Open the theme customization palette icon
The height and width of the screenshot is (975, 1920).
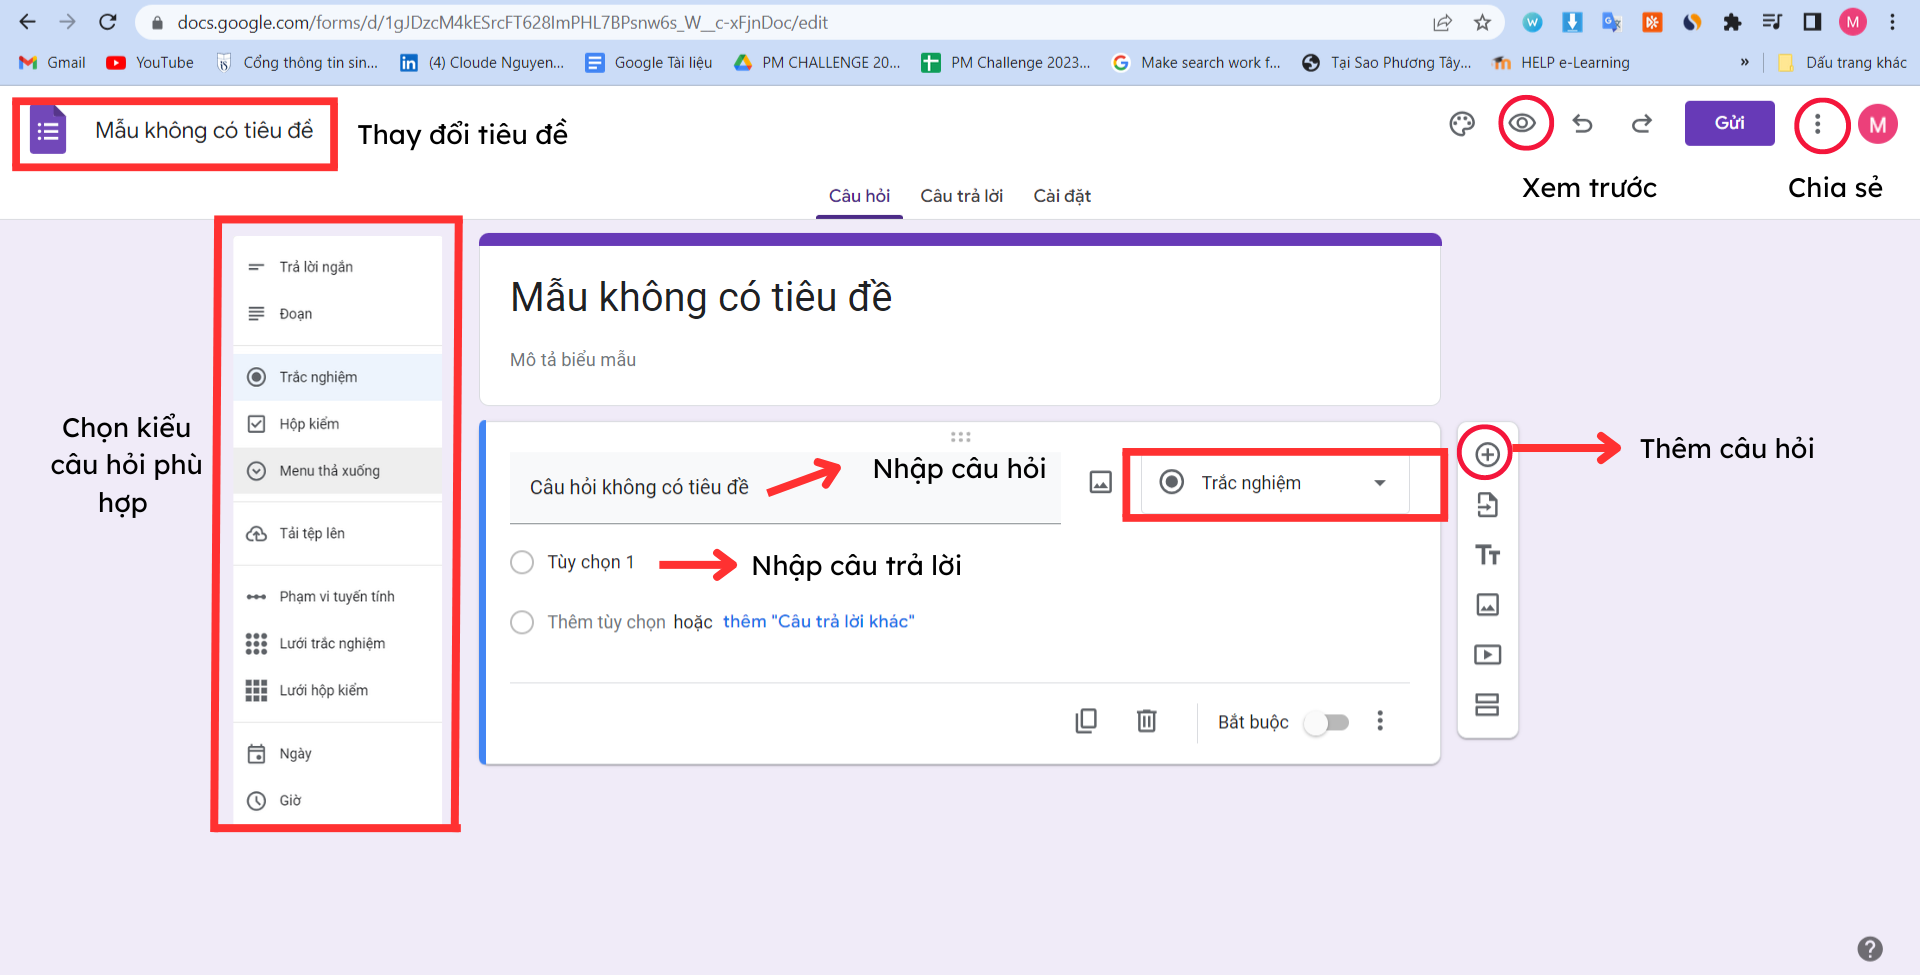(1462, 124)
